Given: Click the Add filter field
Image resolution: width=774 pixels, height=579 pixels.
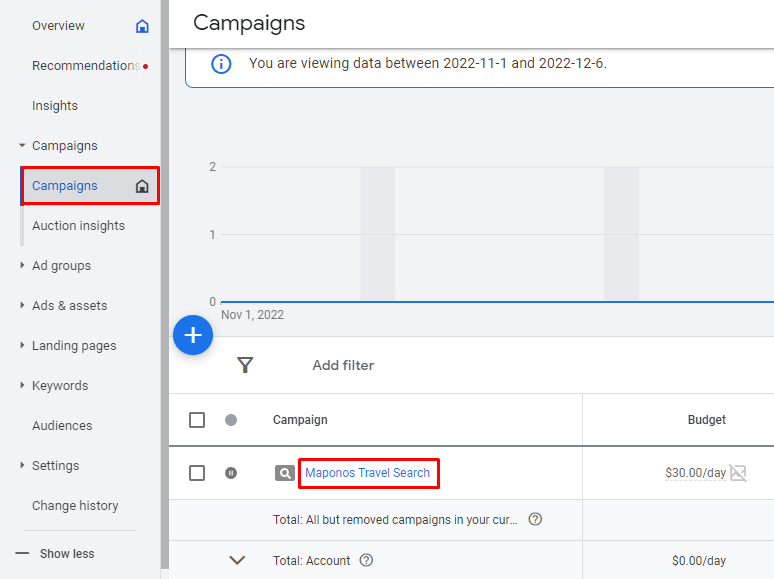Looking at the screenshot, I should (343, 365).
